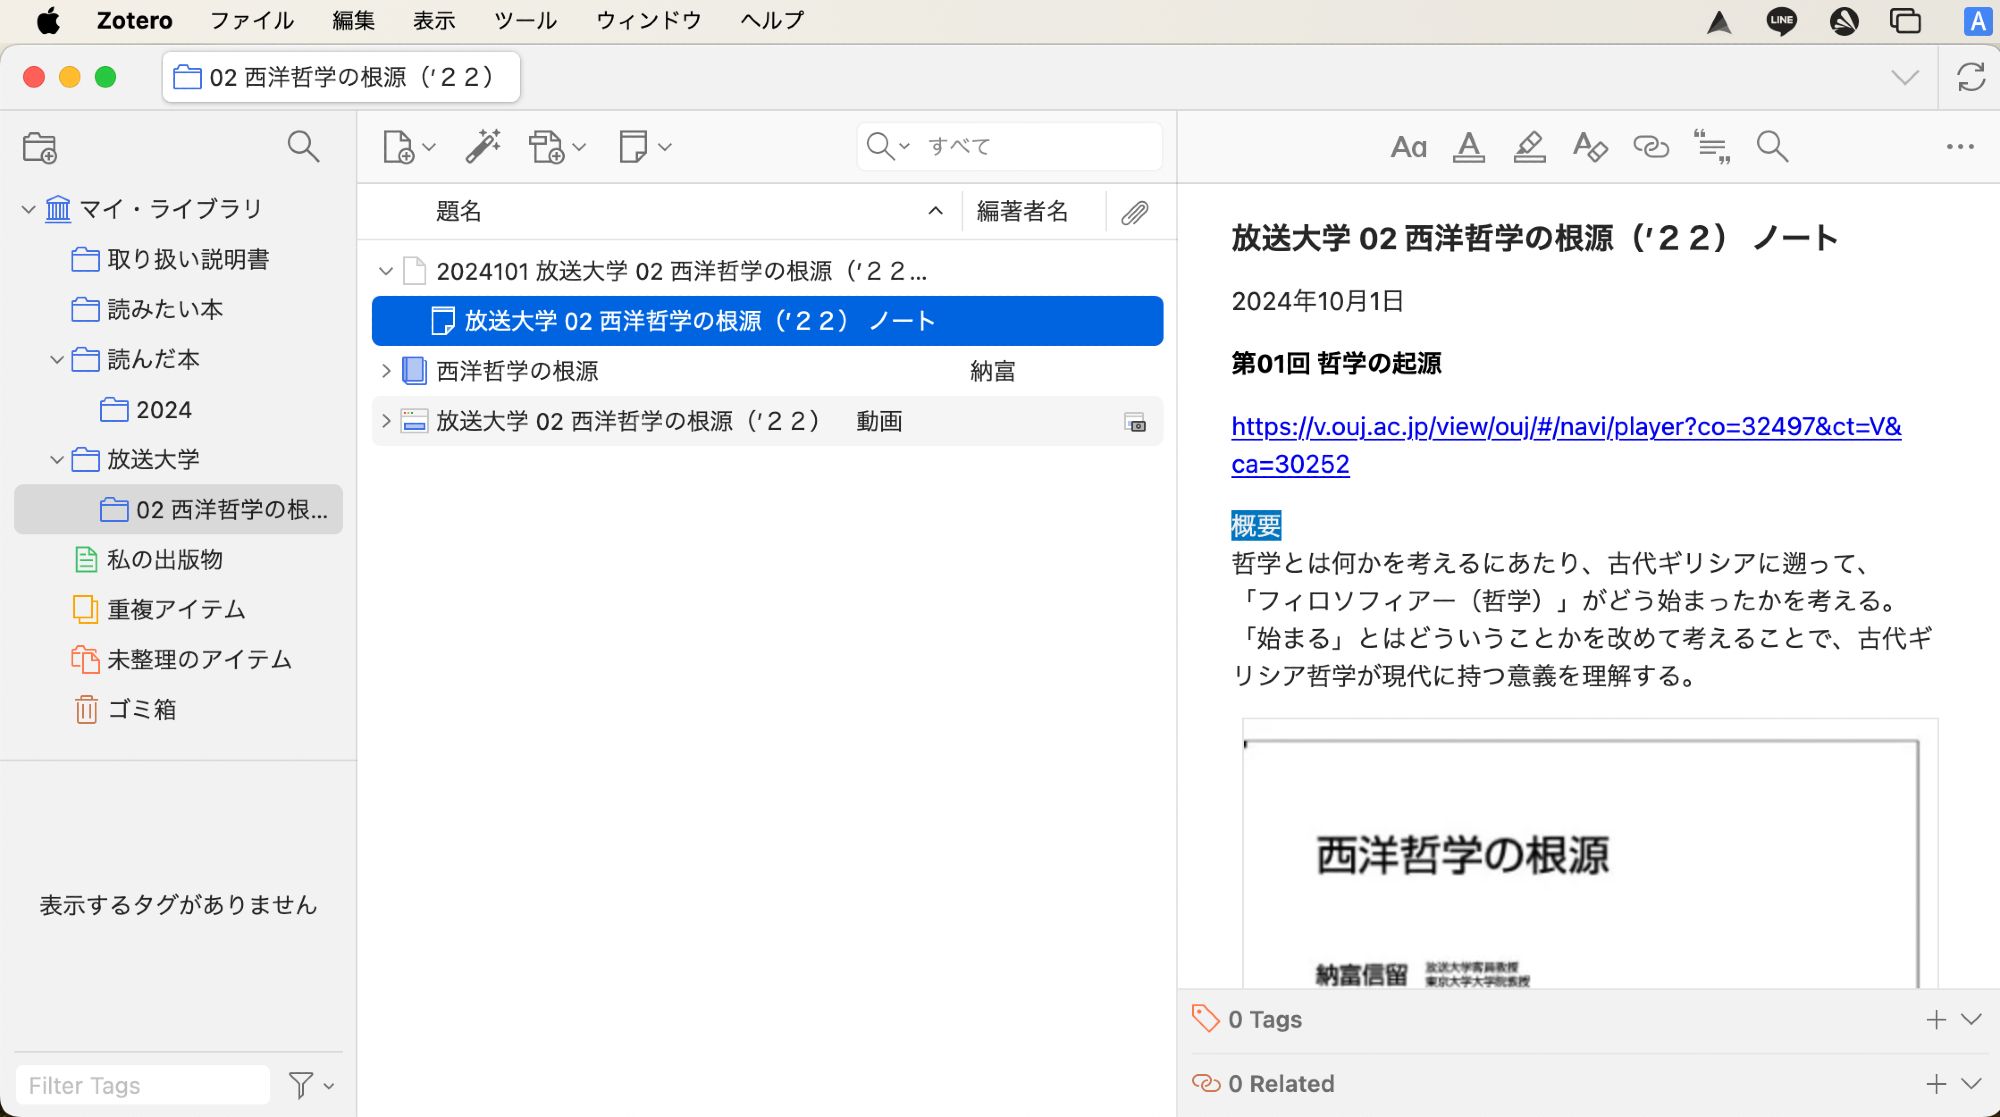Screen dimensions: 2000x1117
Task: Click the stacked windows menu bar icon
Action: 1905,21
